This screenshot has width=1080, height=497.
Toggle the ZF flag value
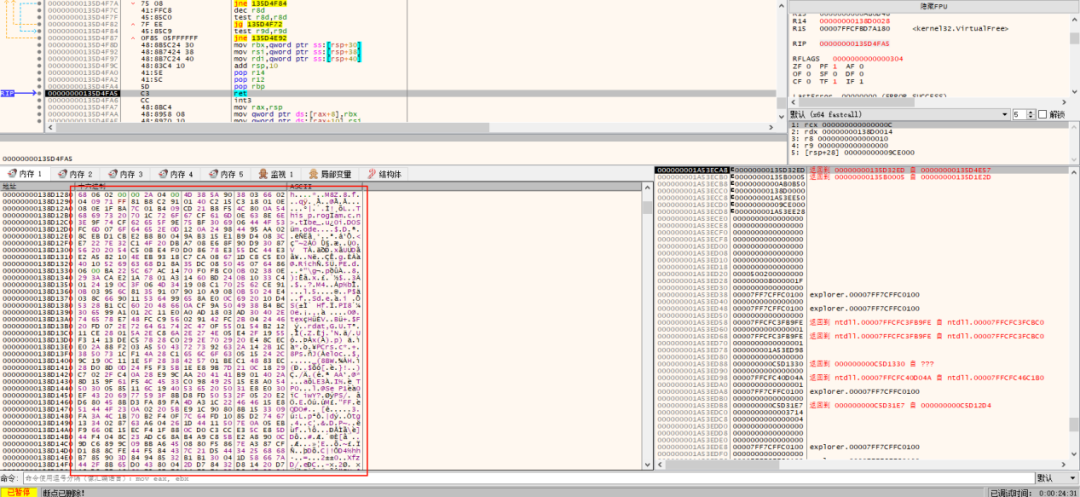click(x=809, y=66)
